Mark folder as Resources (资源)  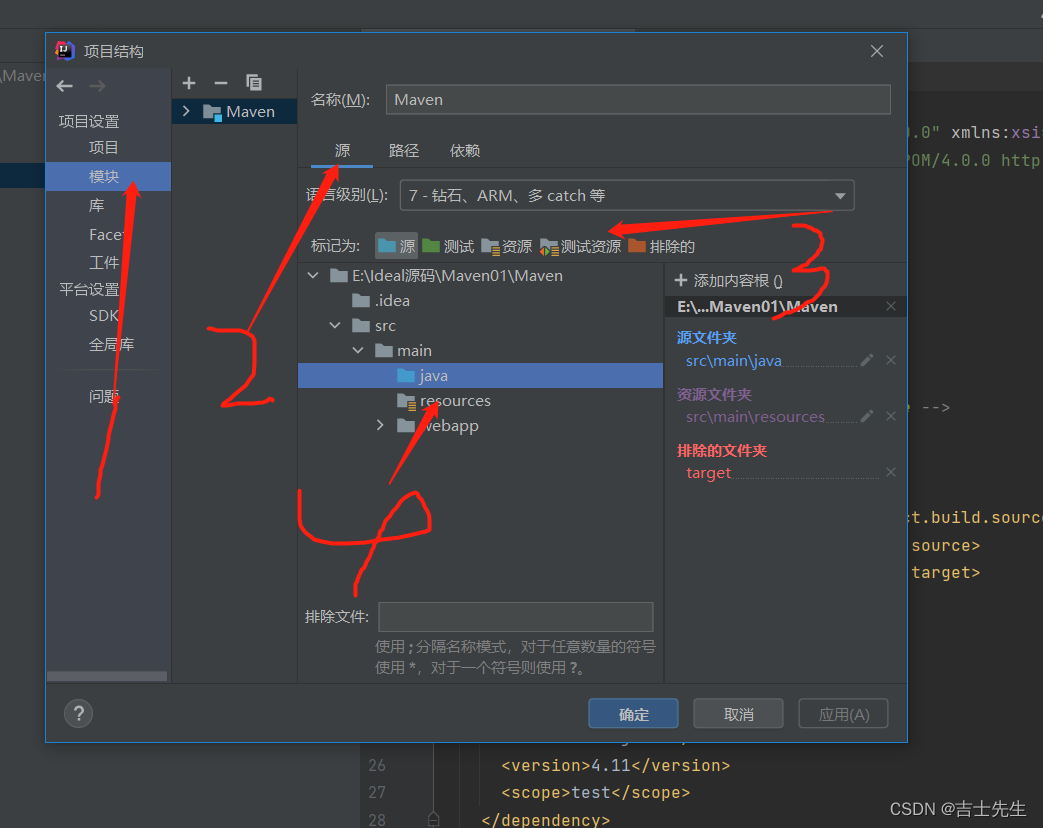(x=507, y=247)
